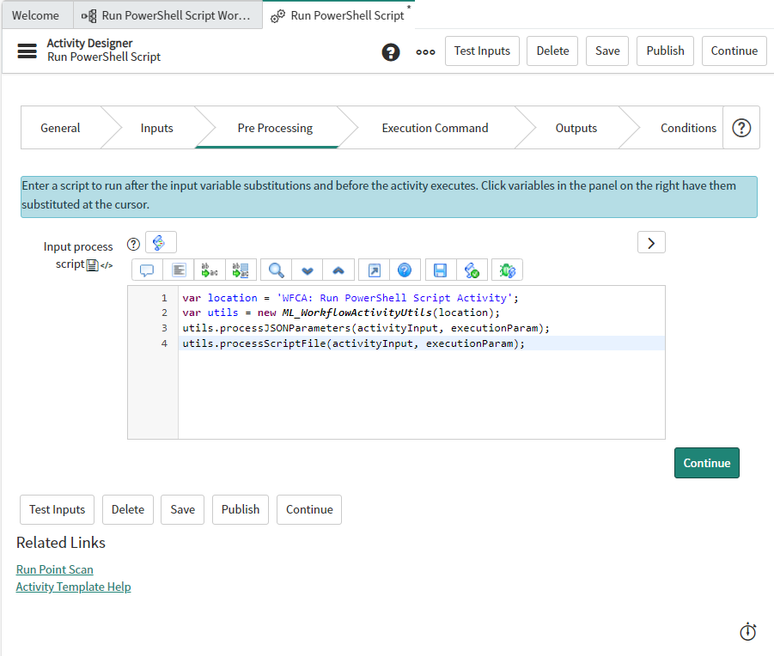The height and width of the screenshot is (656, 774).
Task: Click the question mark next to Input process script
Action: [133, 244]
